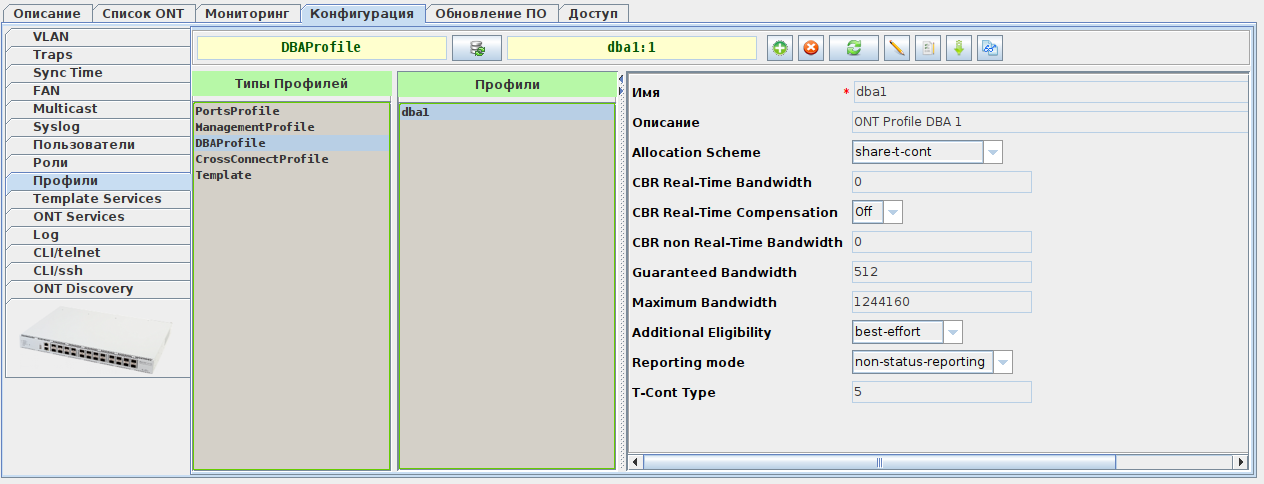The image size is (1264, 484).
Task: Open the Allocation Scheme dropdown
Action: [992, 152]
